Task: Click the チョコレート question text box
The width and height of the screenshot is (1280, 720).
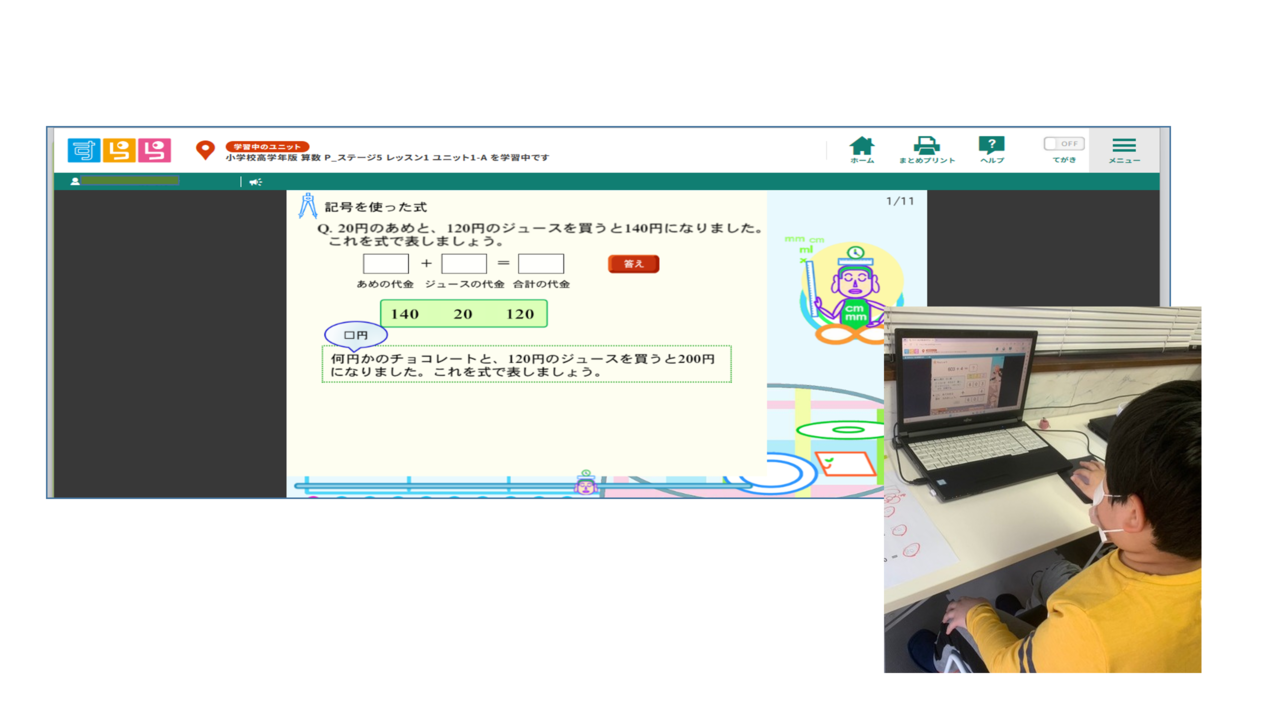Action: pos(526,364)
